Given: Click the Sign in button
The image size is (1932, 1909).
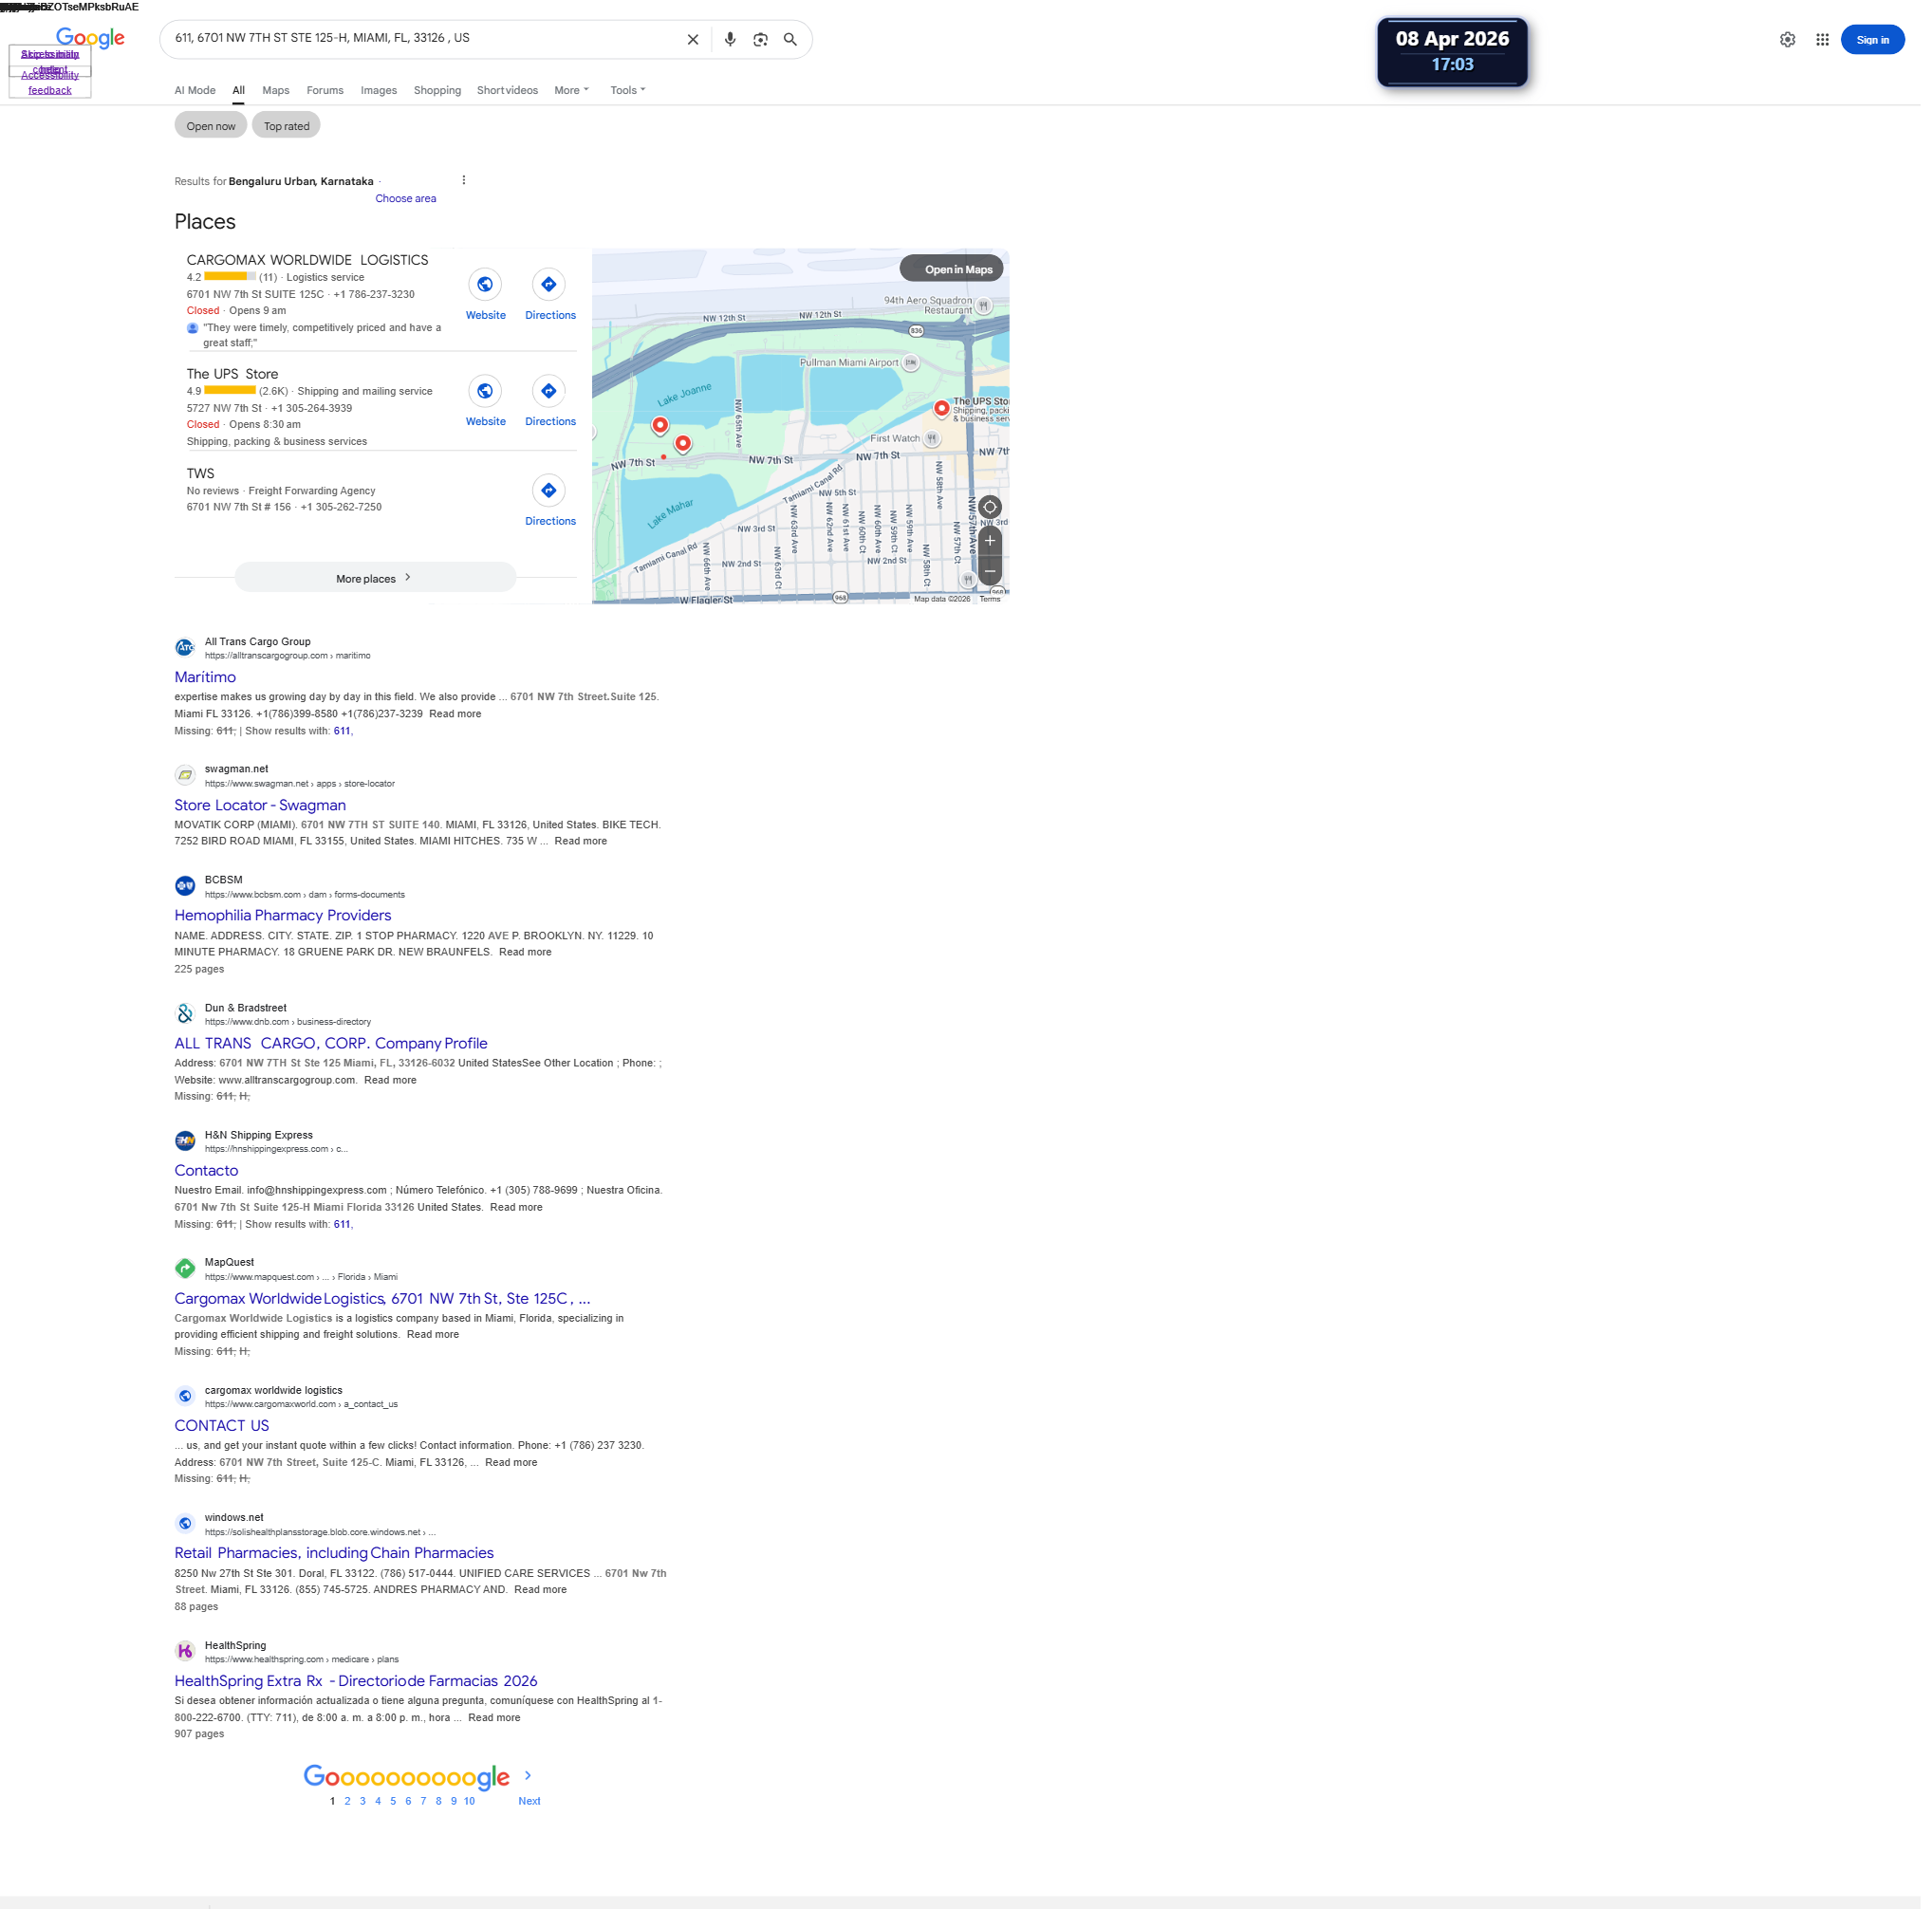Looking at the screenshot, I should pyautogui.click(x=1871, y=40).
